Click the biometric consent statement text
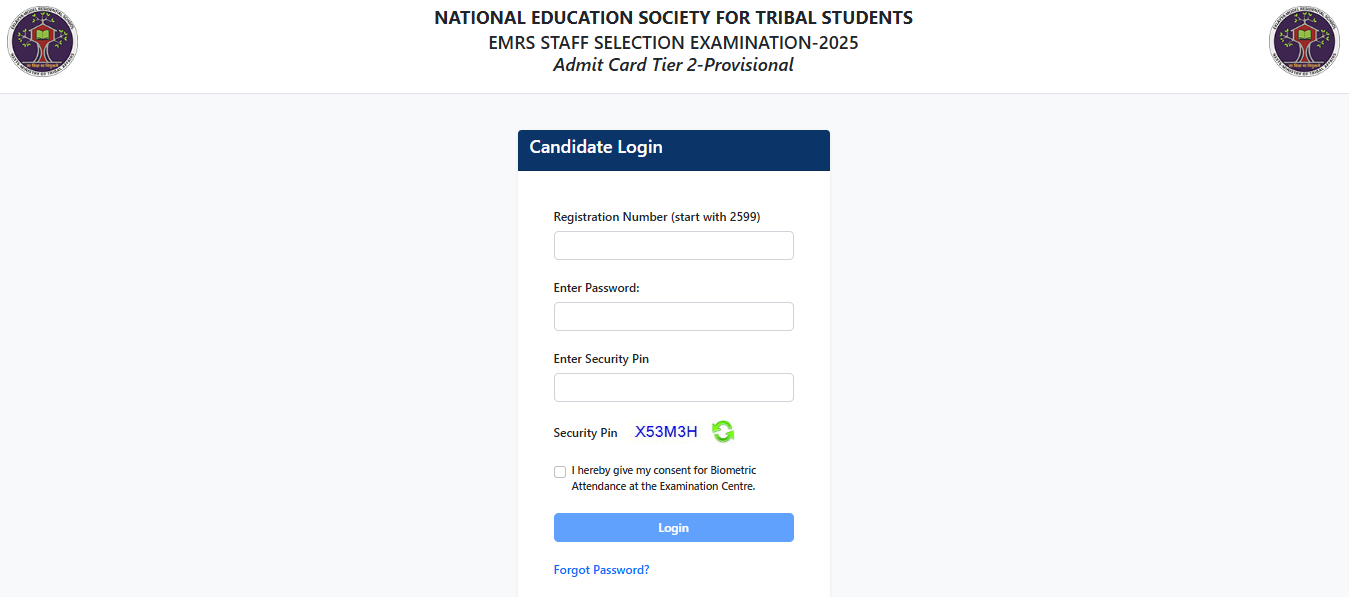Viewport: 1349px width, 597px height. point(663,478)
